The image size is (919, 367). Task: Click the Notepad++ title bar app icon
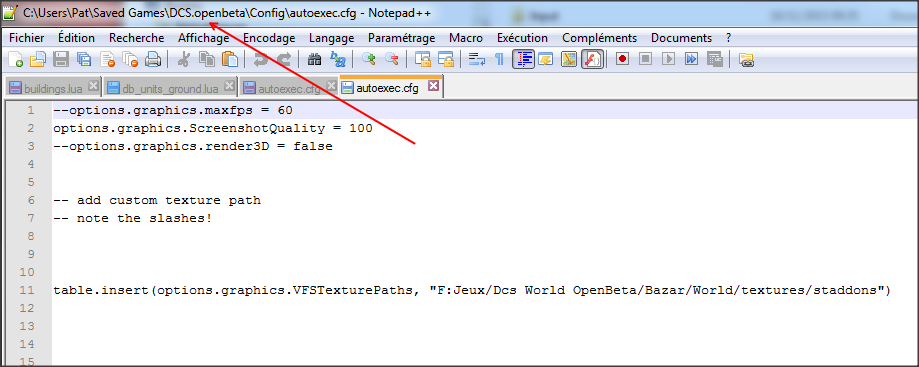[x=10, y=12]
